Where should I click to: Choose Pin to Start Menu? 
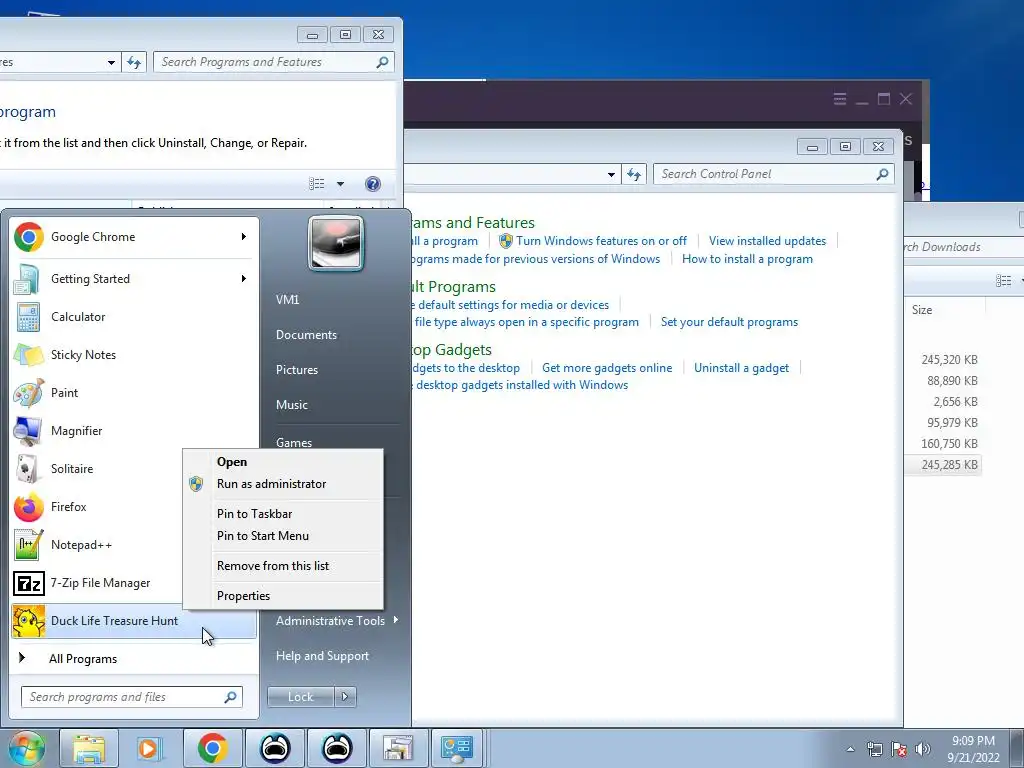[283, 536]
